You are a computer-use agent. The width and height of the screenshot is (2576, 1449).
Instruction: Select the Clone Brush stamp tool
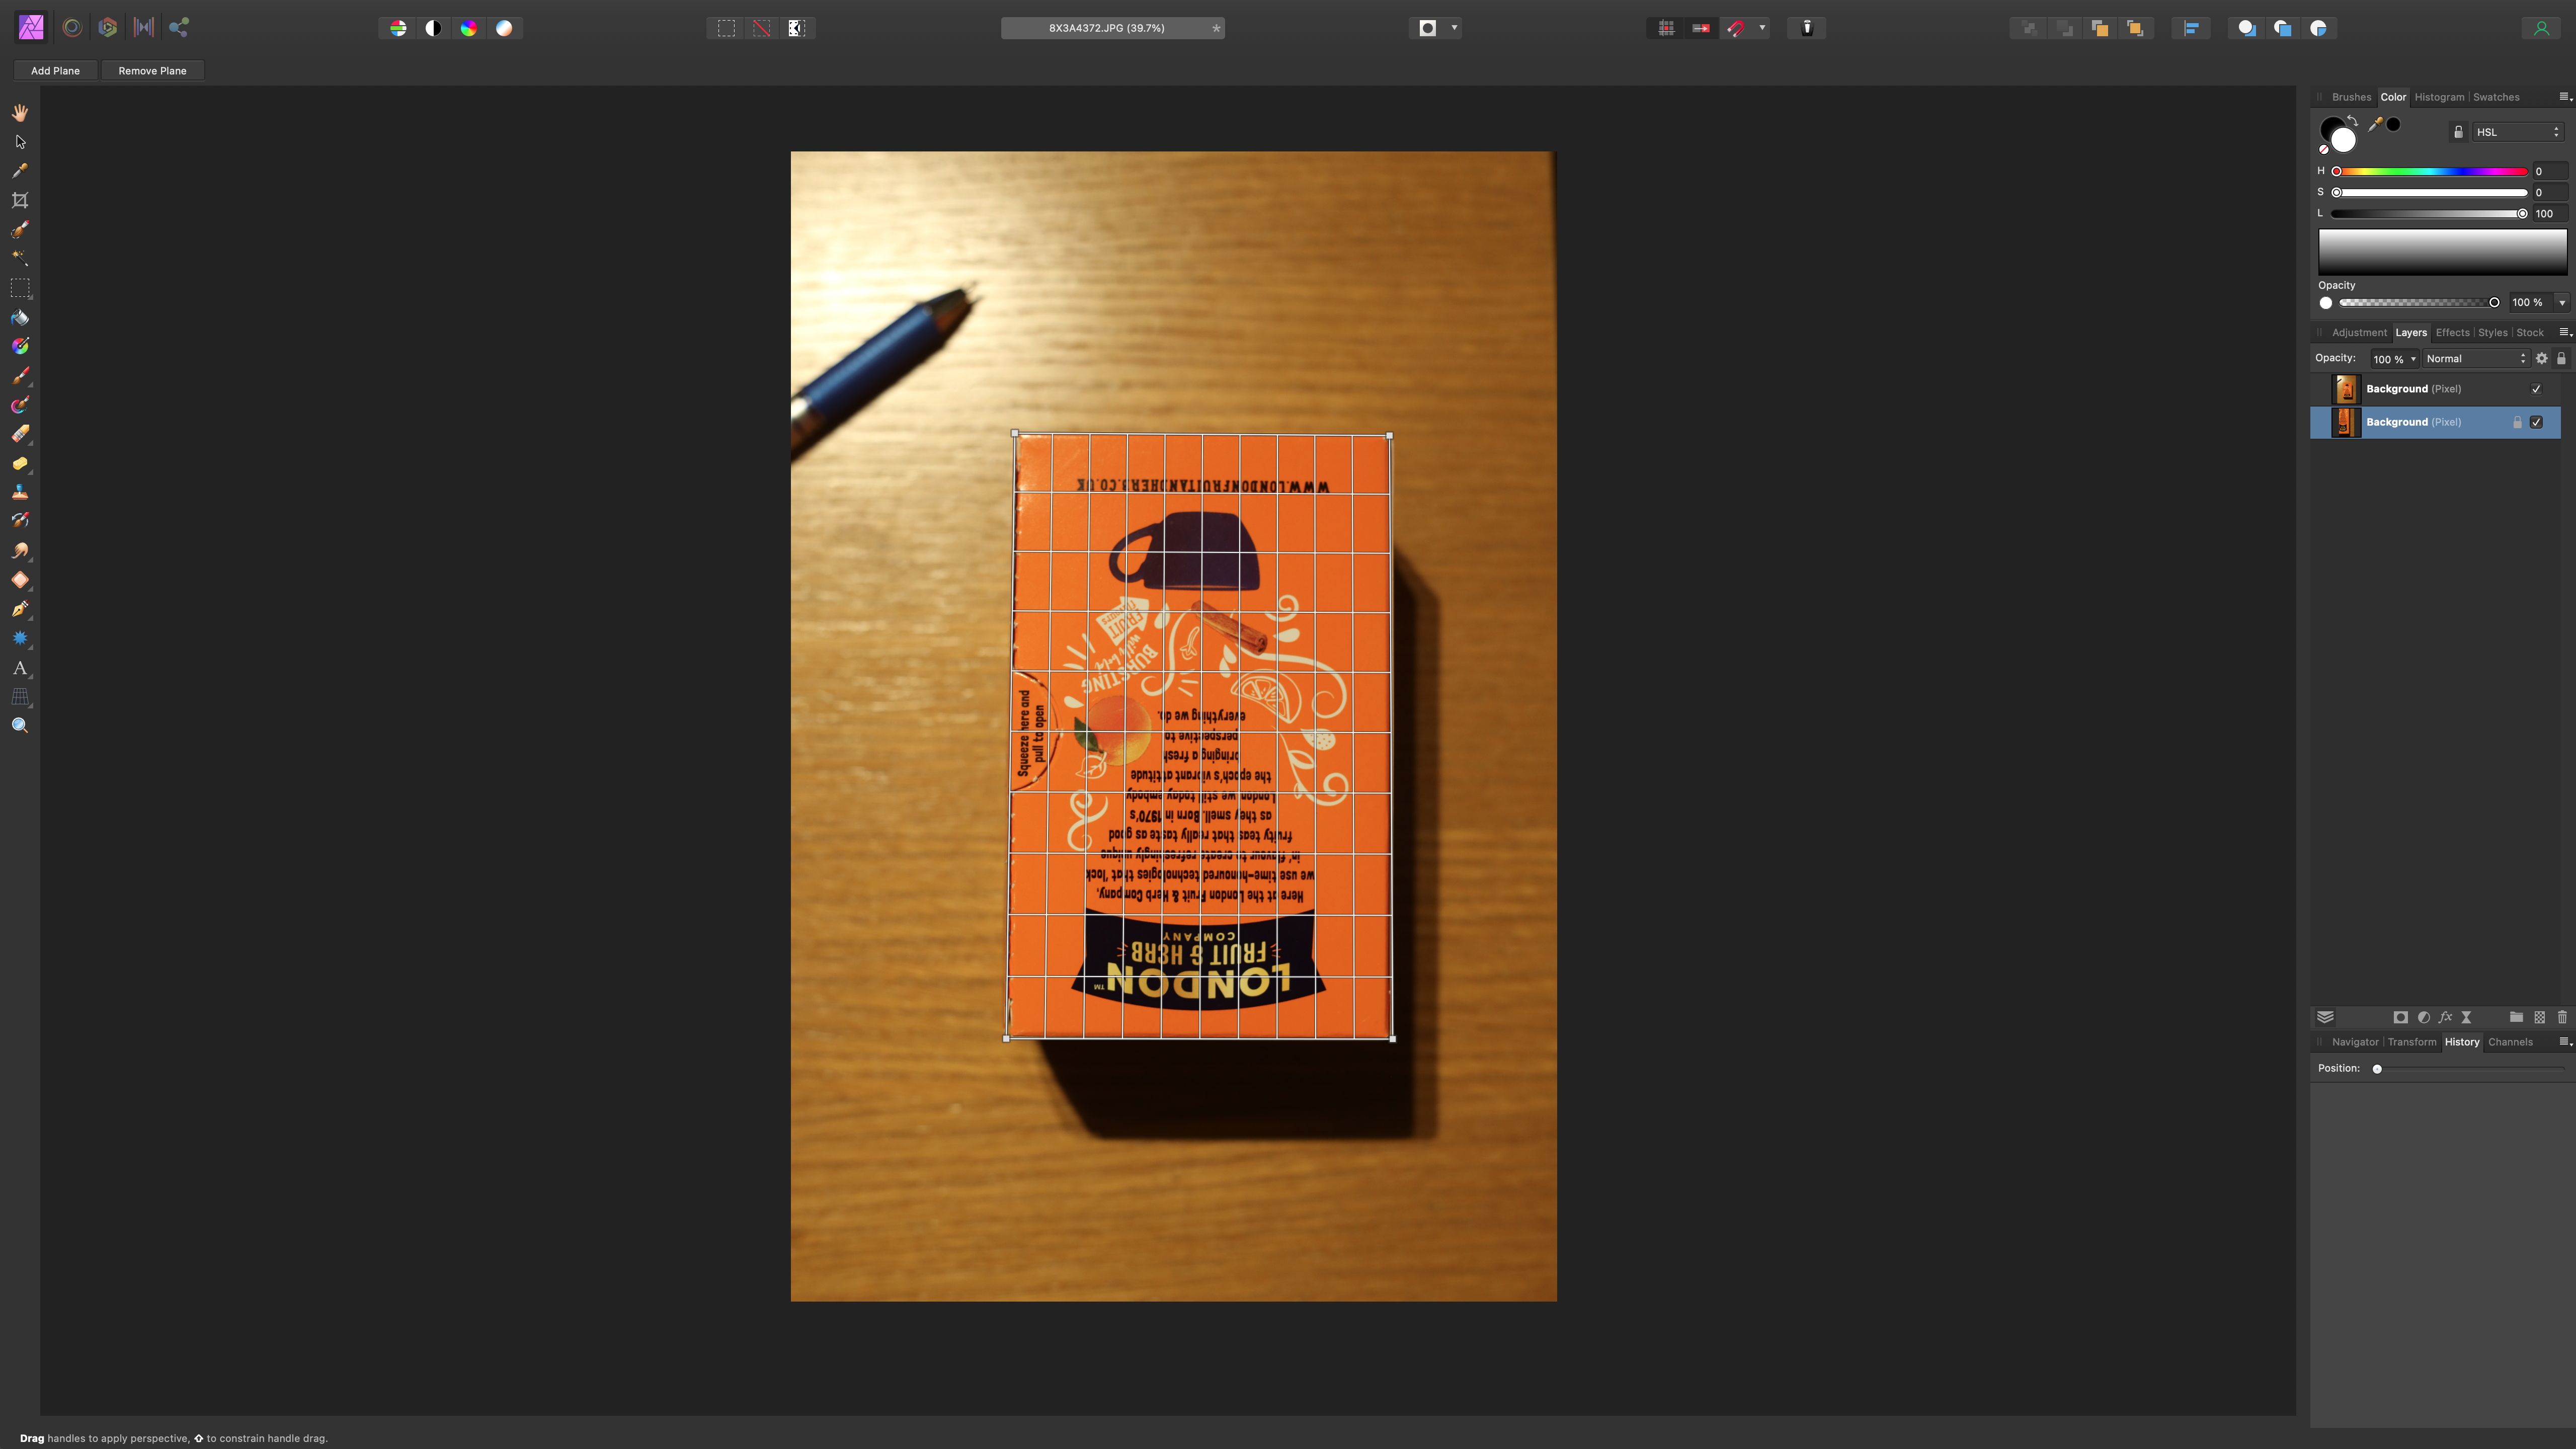point(20,492)
